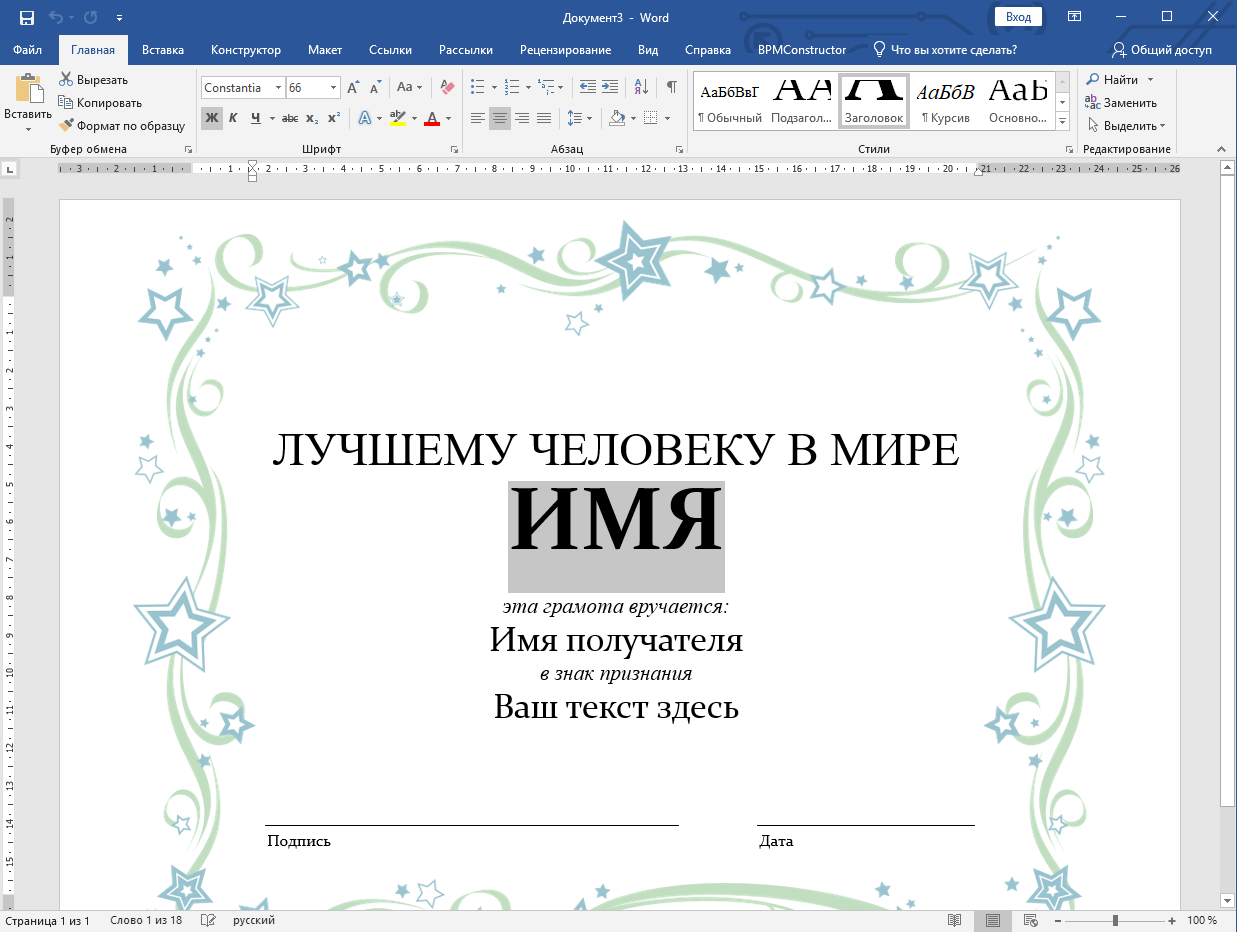This screenshot has height=932, width=1237.
Task: Toggle Bold Ж formatting
Action: click(212, 118)
